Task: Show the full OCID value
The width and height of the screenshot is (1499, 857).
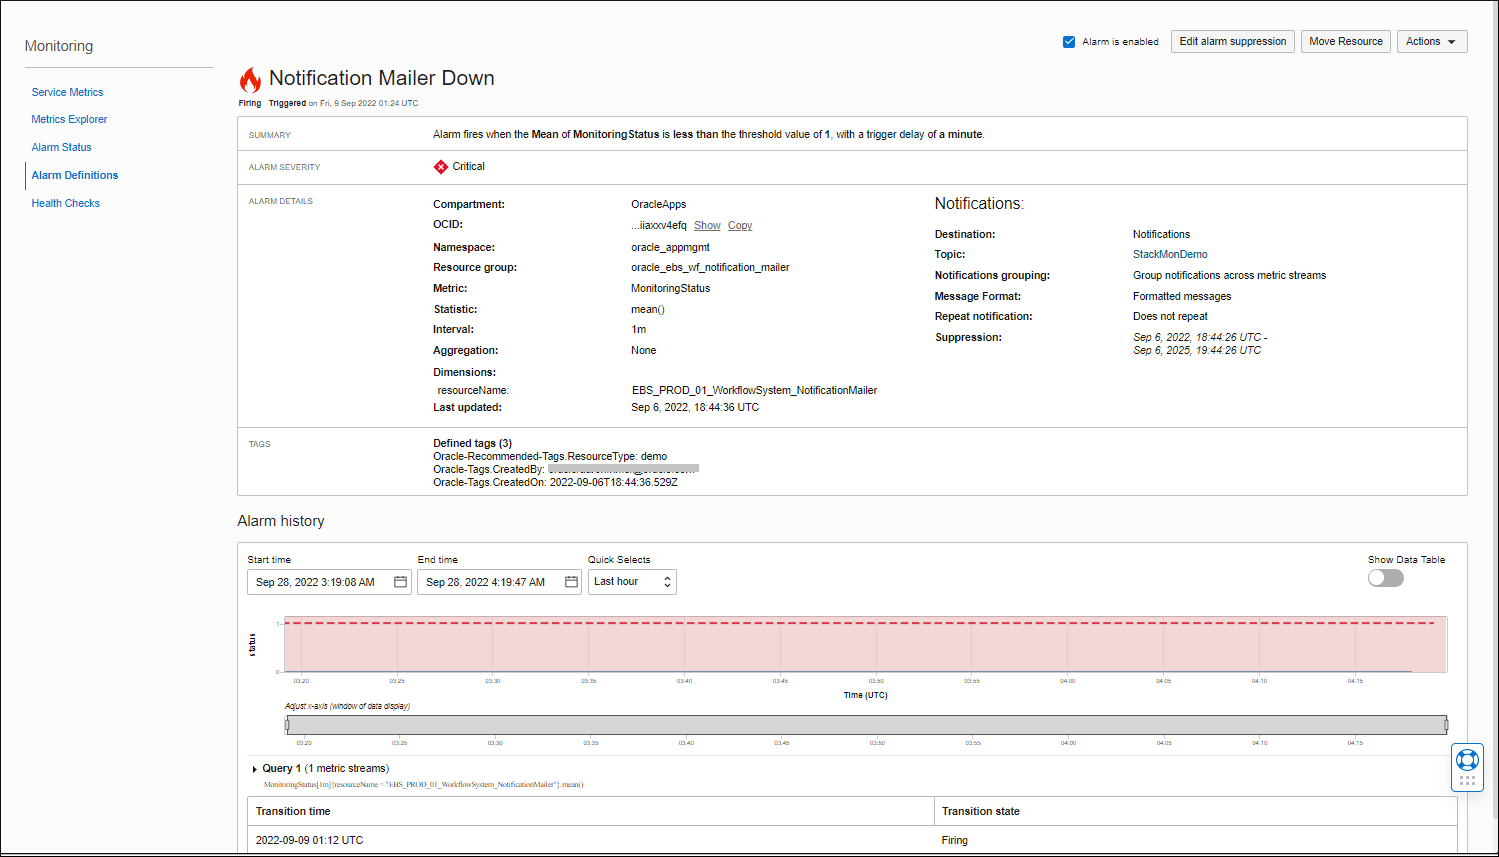Action: (x=707, y=225)
